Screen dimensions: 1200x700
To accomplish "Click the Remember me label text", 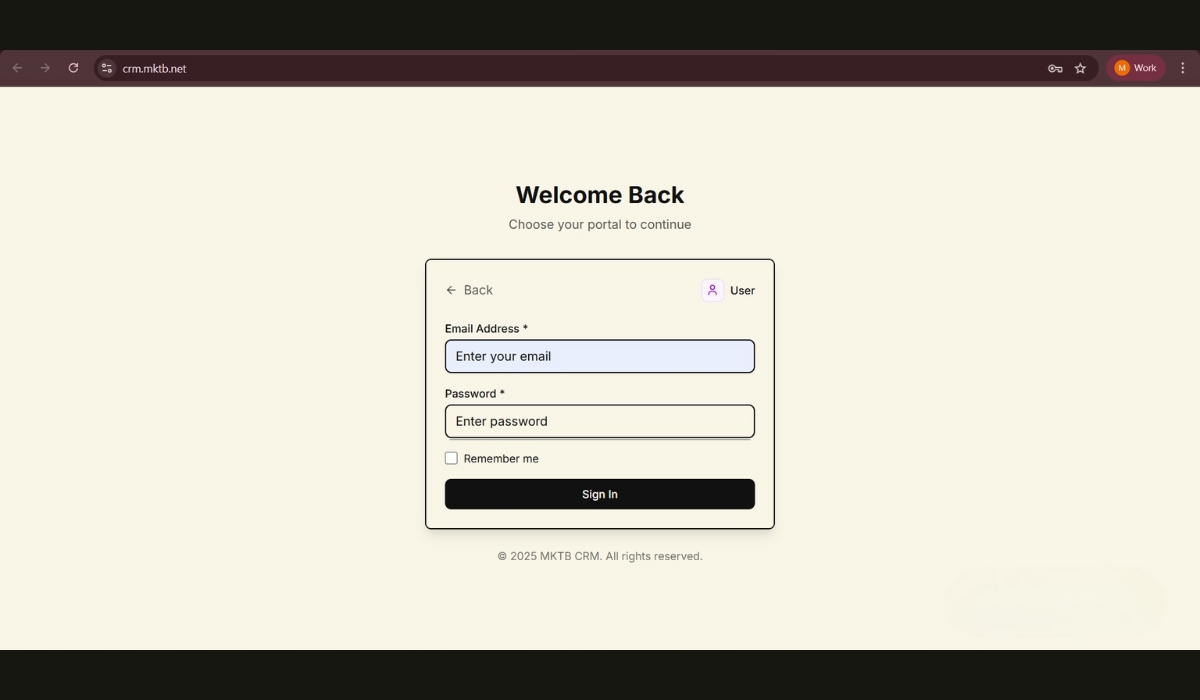I will tap(501, 459).
